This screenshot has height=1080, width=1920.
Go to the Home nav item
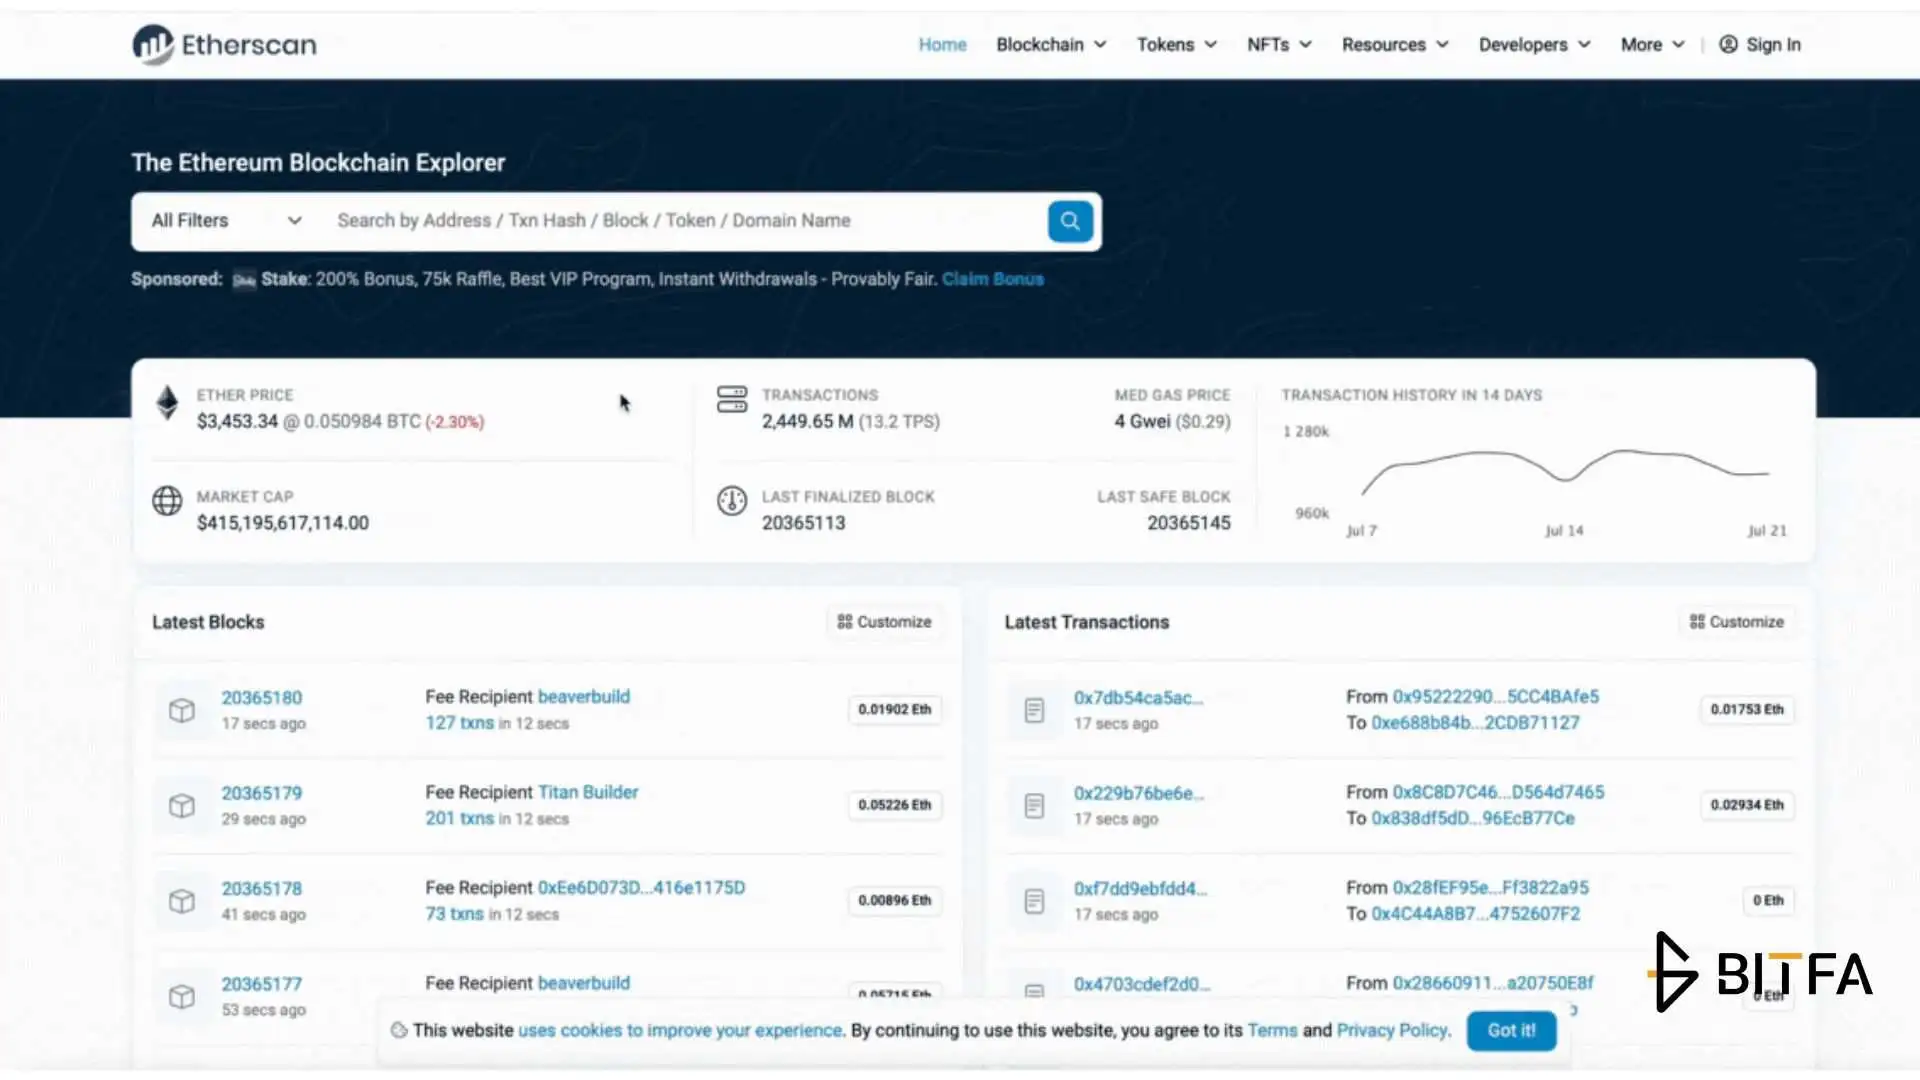[x=942, y=44]
